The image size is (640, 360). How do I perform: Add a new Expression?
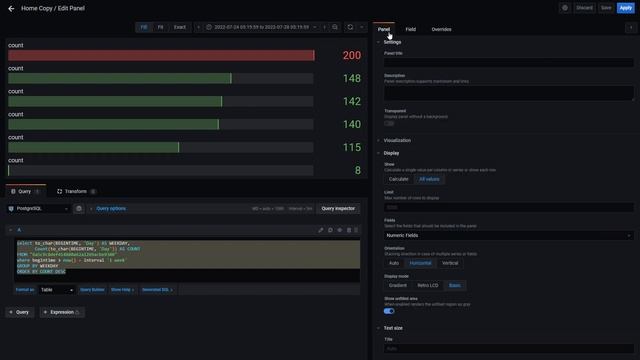point(62,312)
